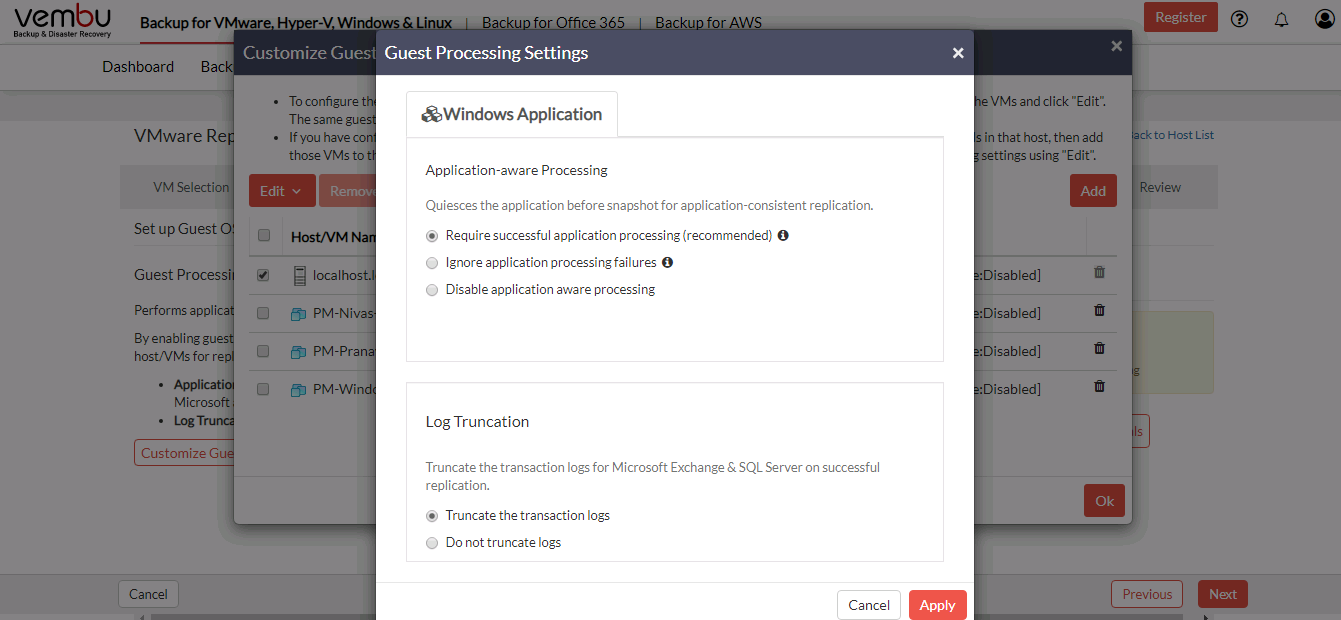The height and width of the screenshot is (620, 1341).
Task: Go to Backup for Office 365
Action: (553, 22)
